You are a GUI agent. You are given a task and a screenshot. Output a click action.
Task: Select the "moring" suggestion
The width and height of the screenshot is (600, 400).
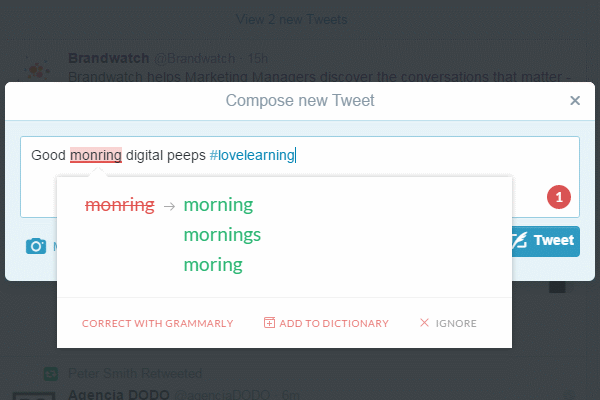click(x=213, y=265)
